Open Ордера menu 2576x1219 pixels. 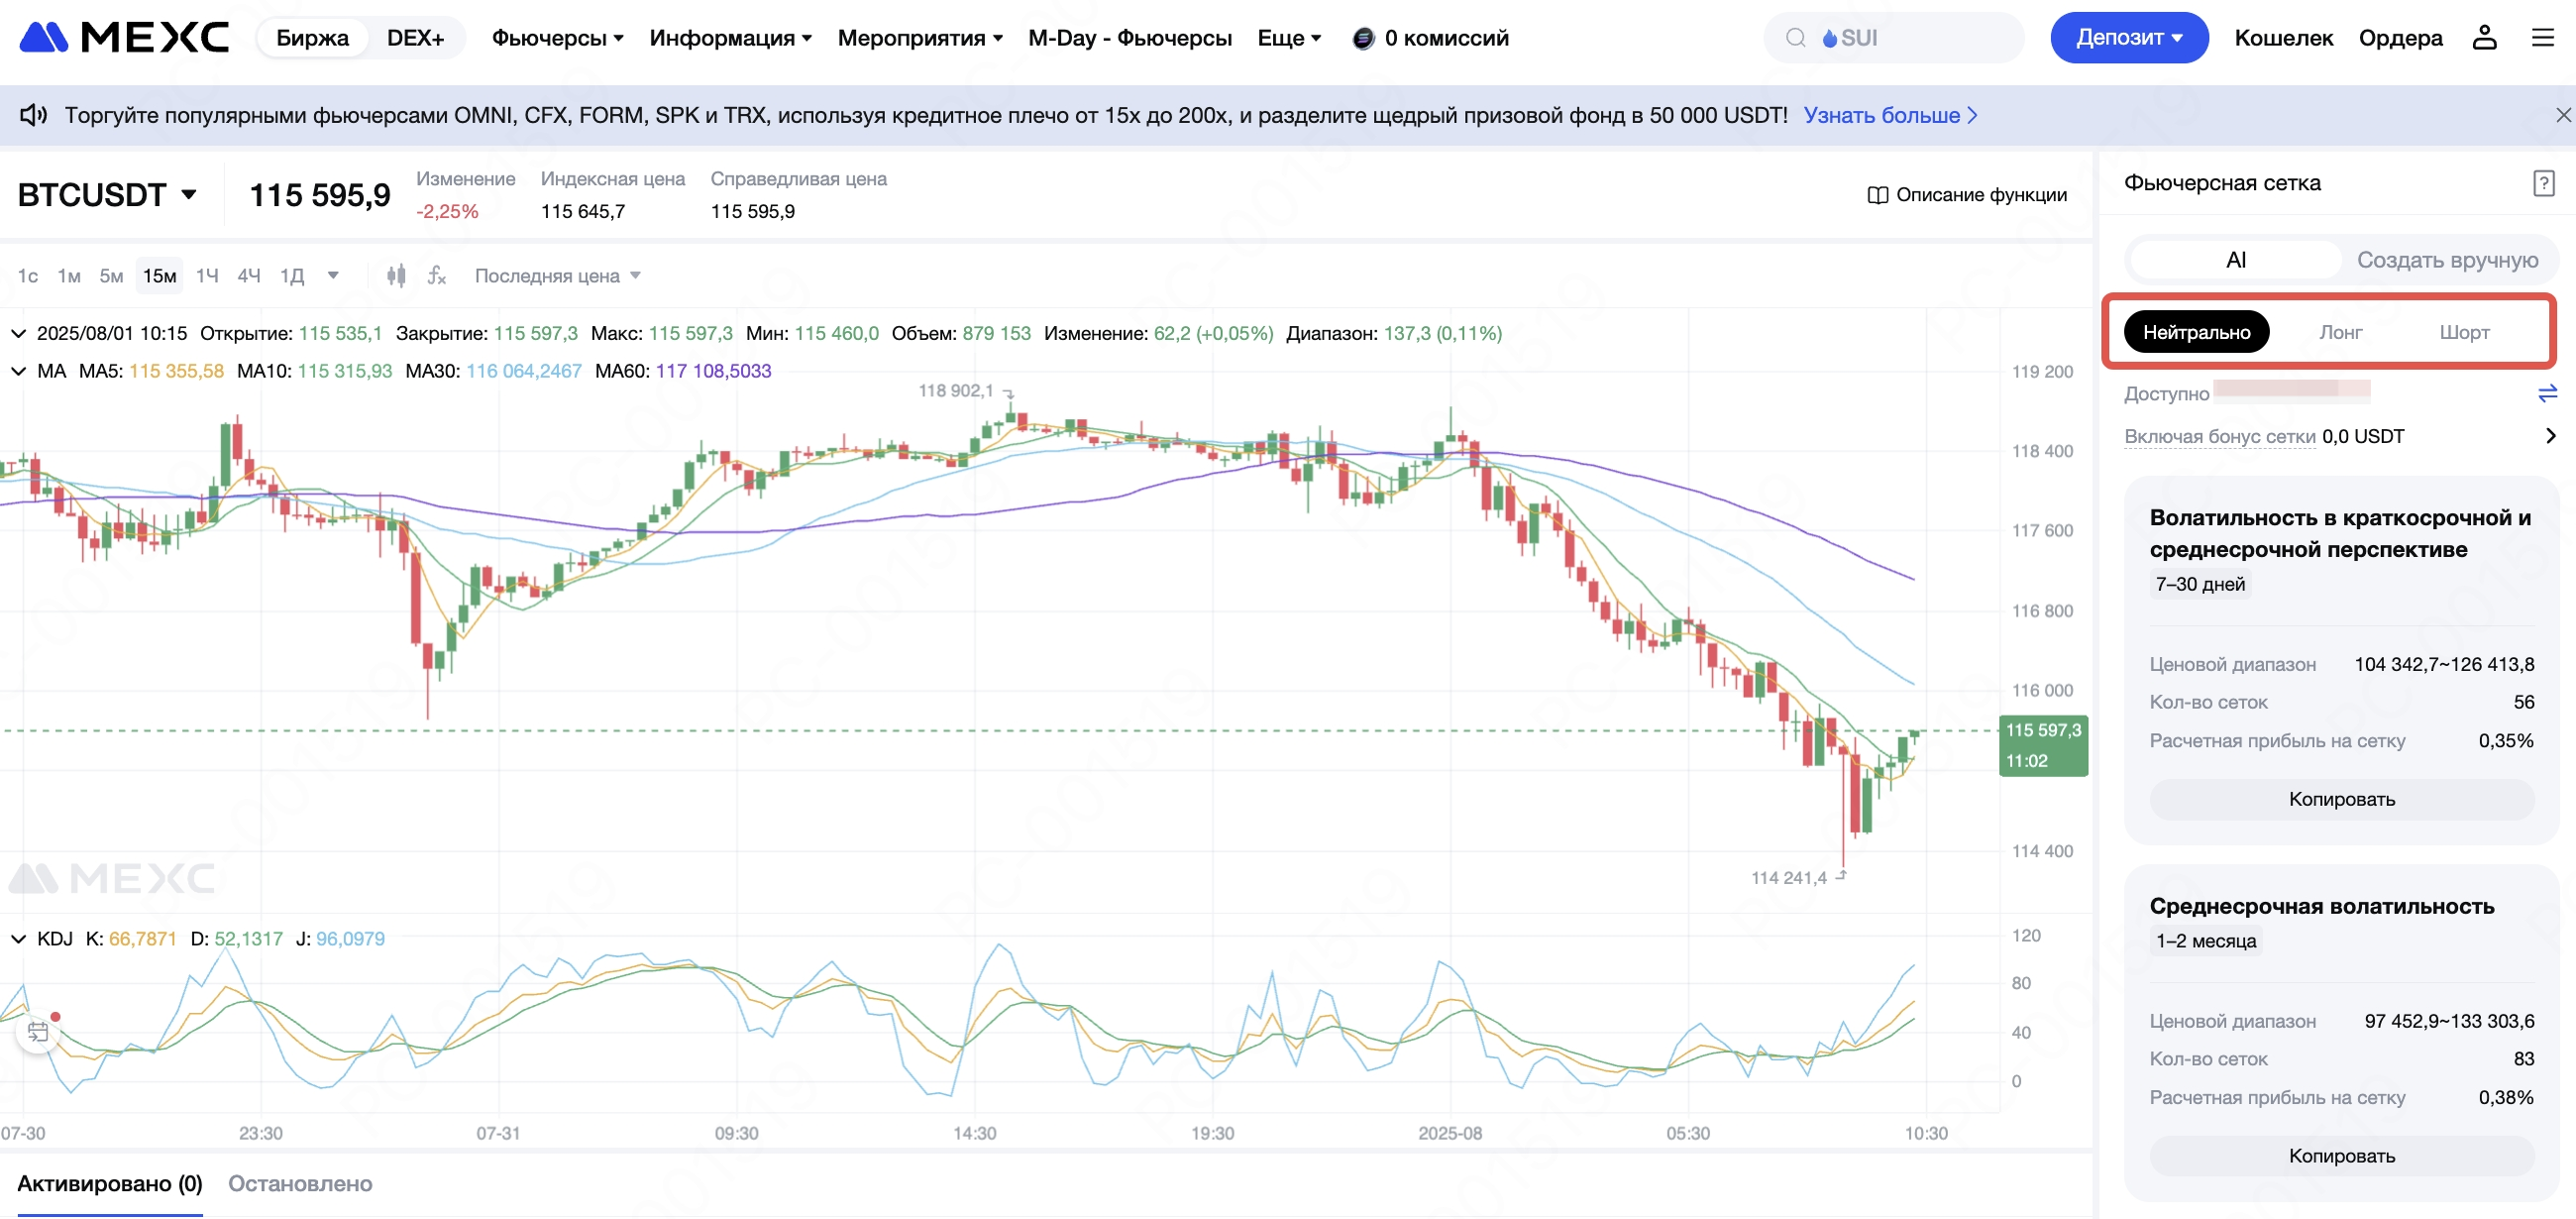[x=2400, y=38]
